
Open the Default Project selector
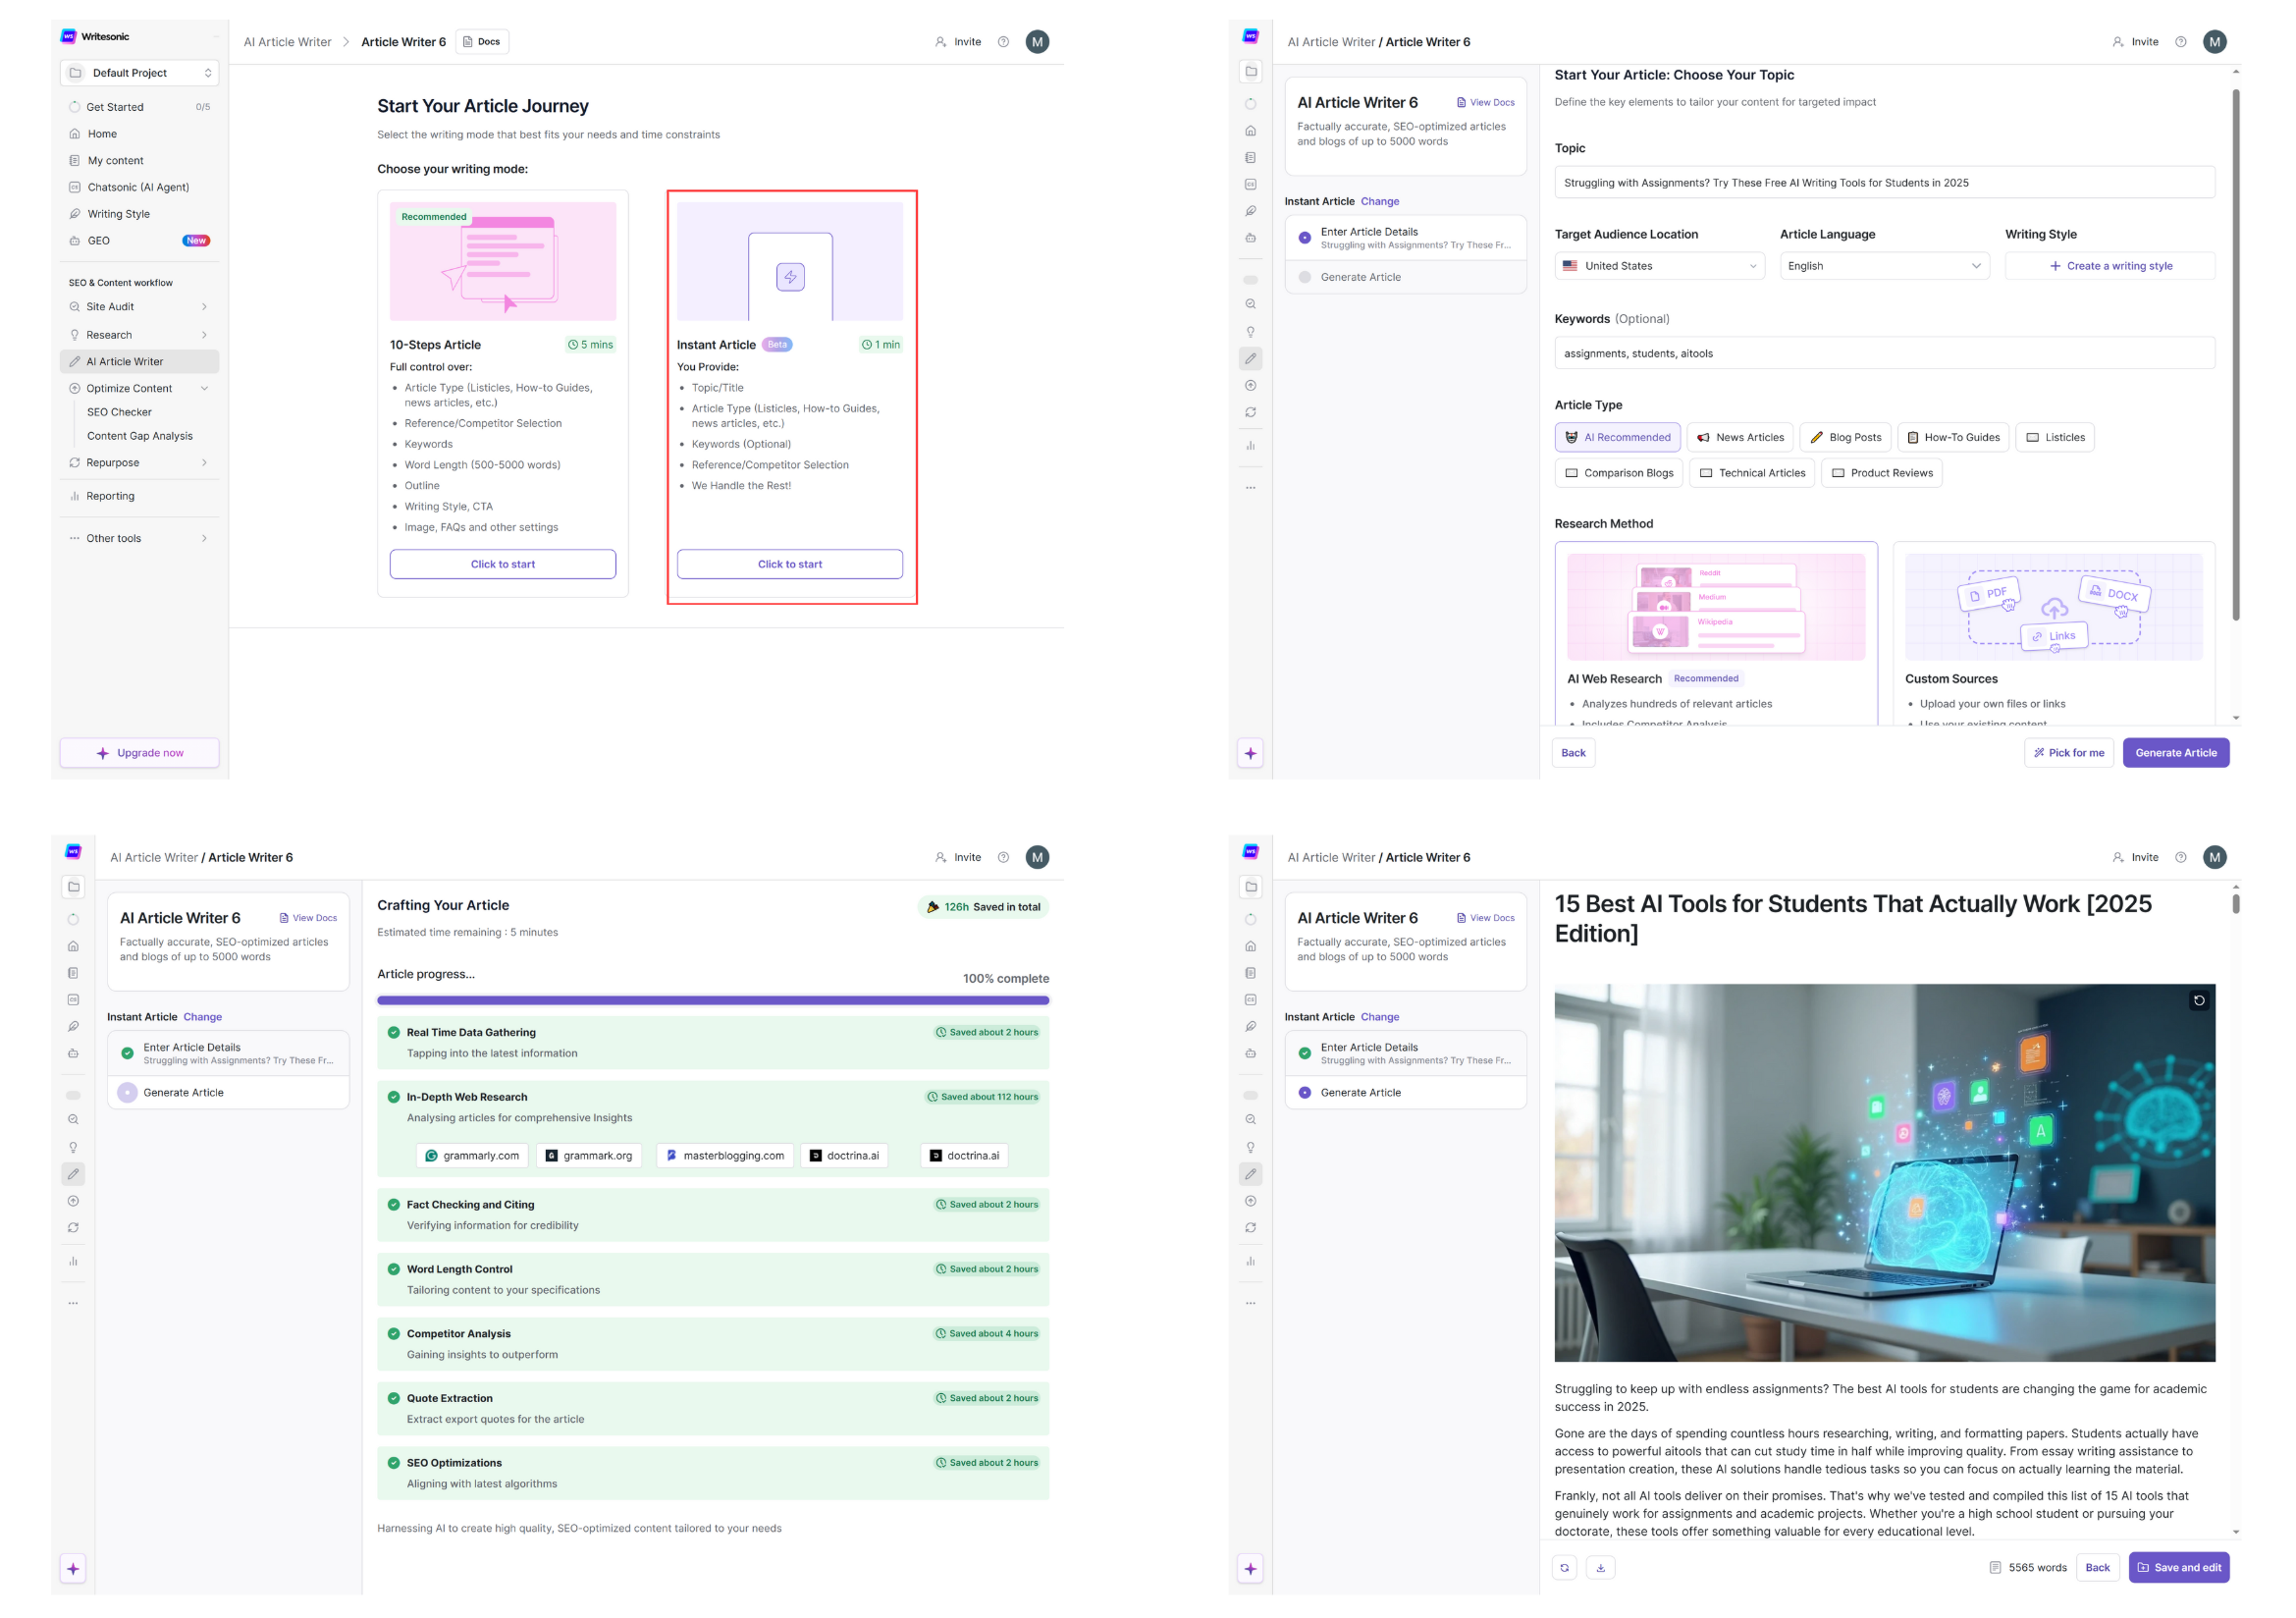139,73
